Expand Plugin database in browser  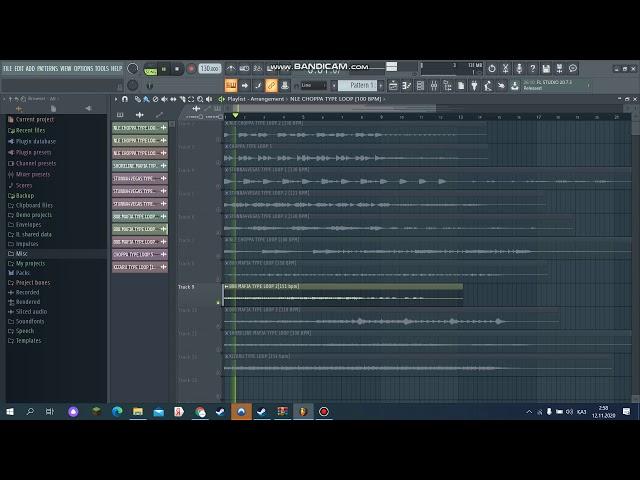click(32, 142)
